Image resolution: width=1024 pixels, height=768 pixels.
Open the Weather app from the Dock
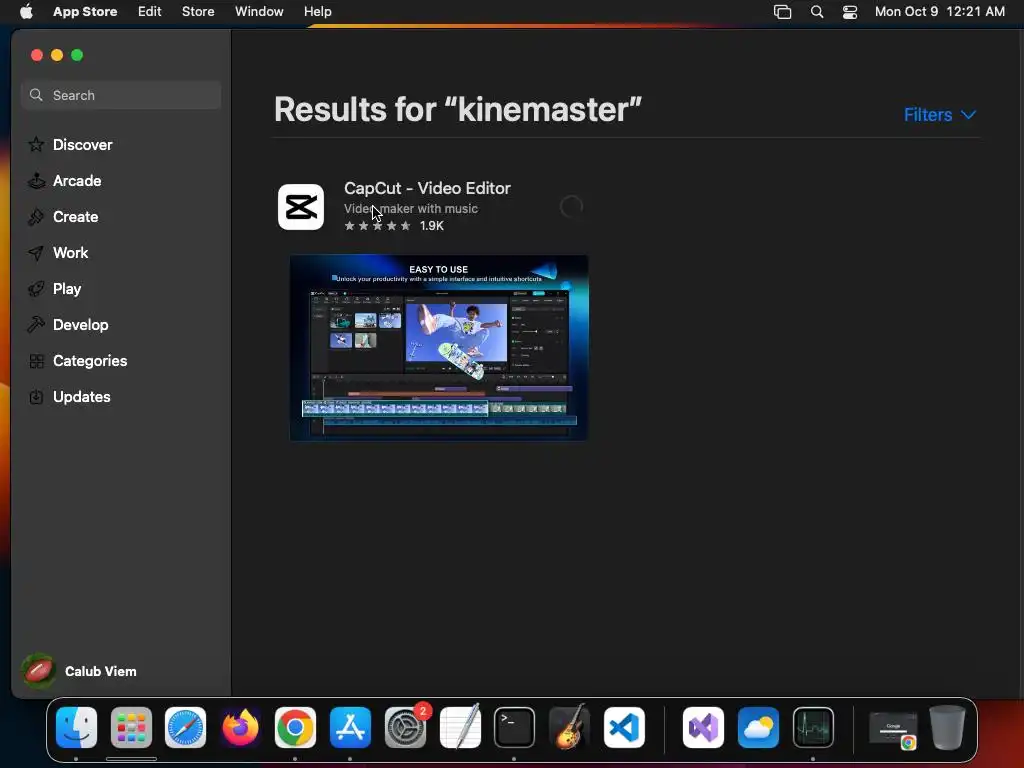pos(758,727)
